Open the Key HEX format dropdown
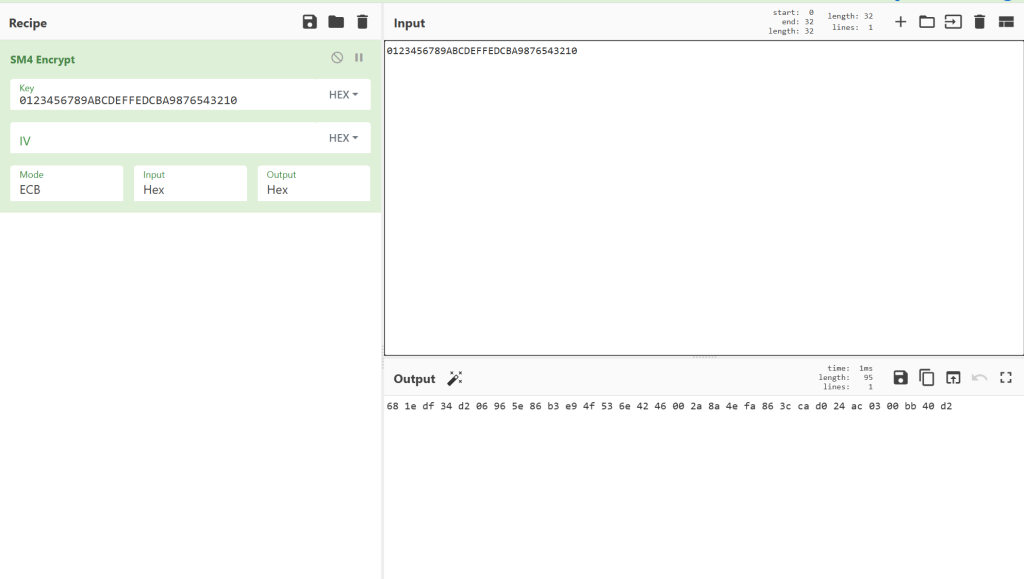 pyautogui.click(x=343, y=95)
